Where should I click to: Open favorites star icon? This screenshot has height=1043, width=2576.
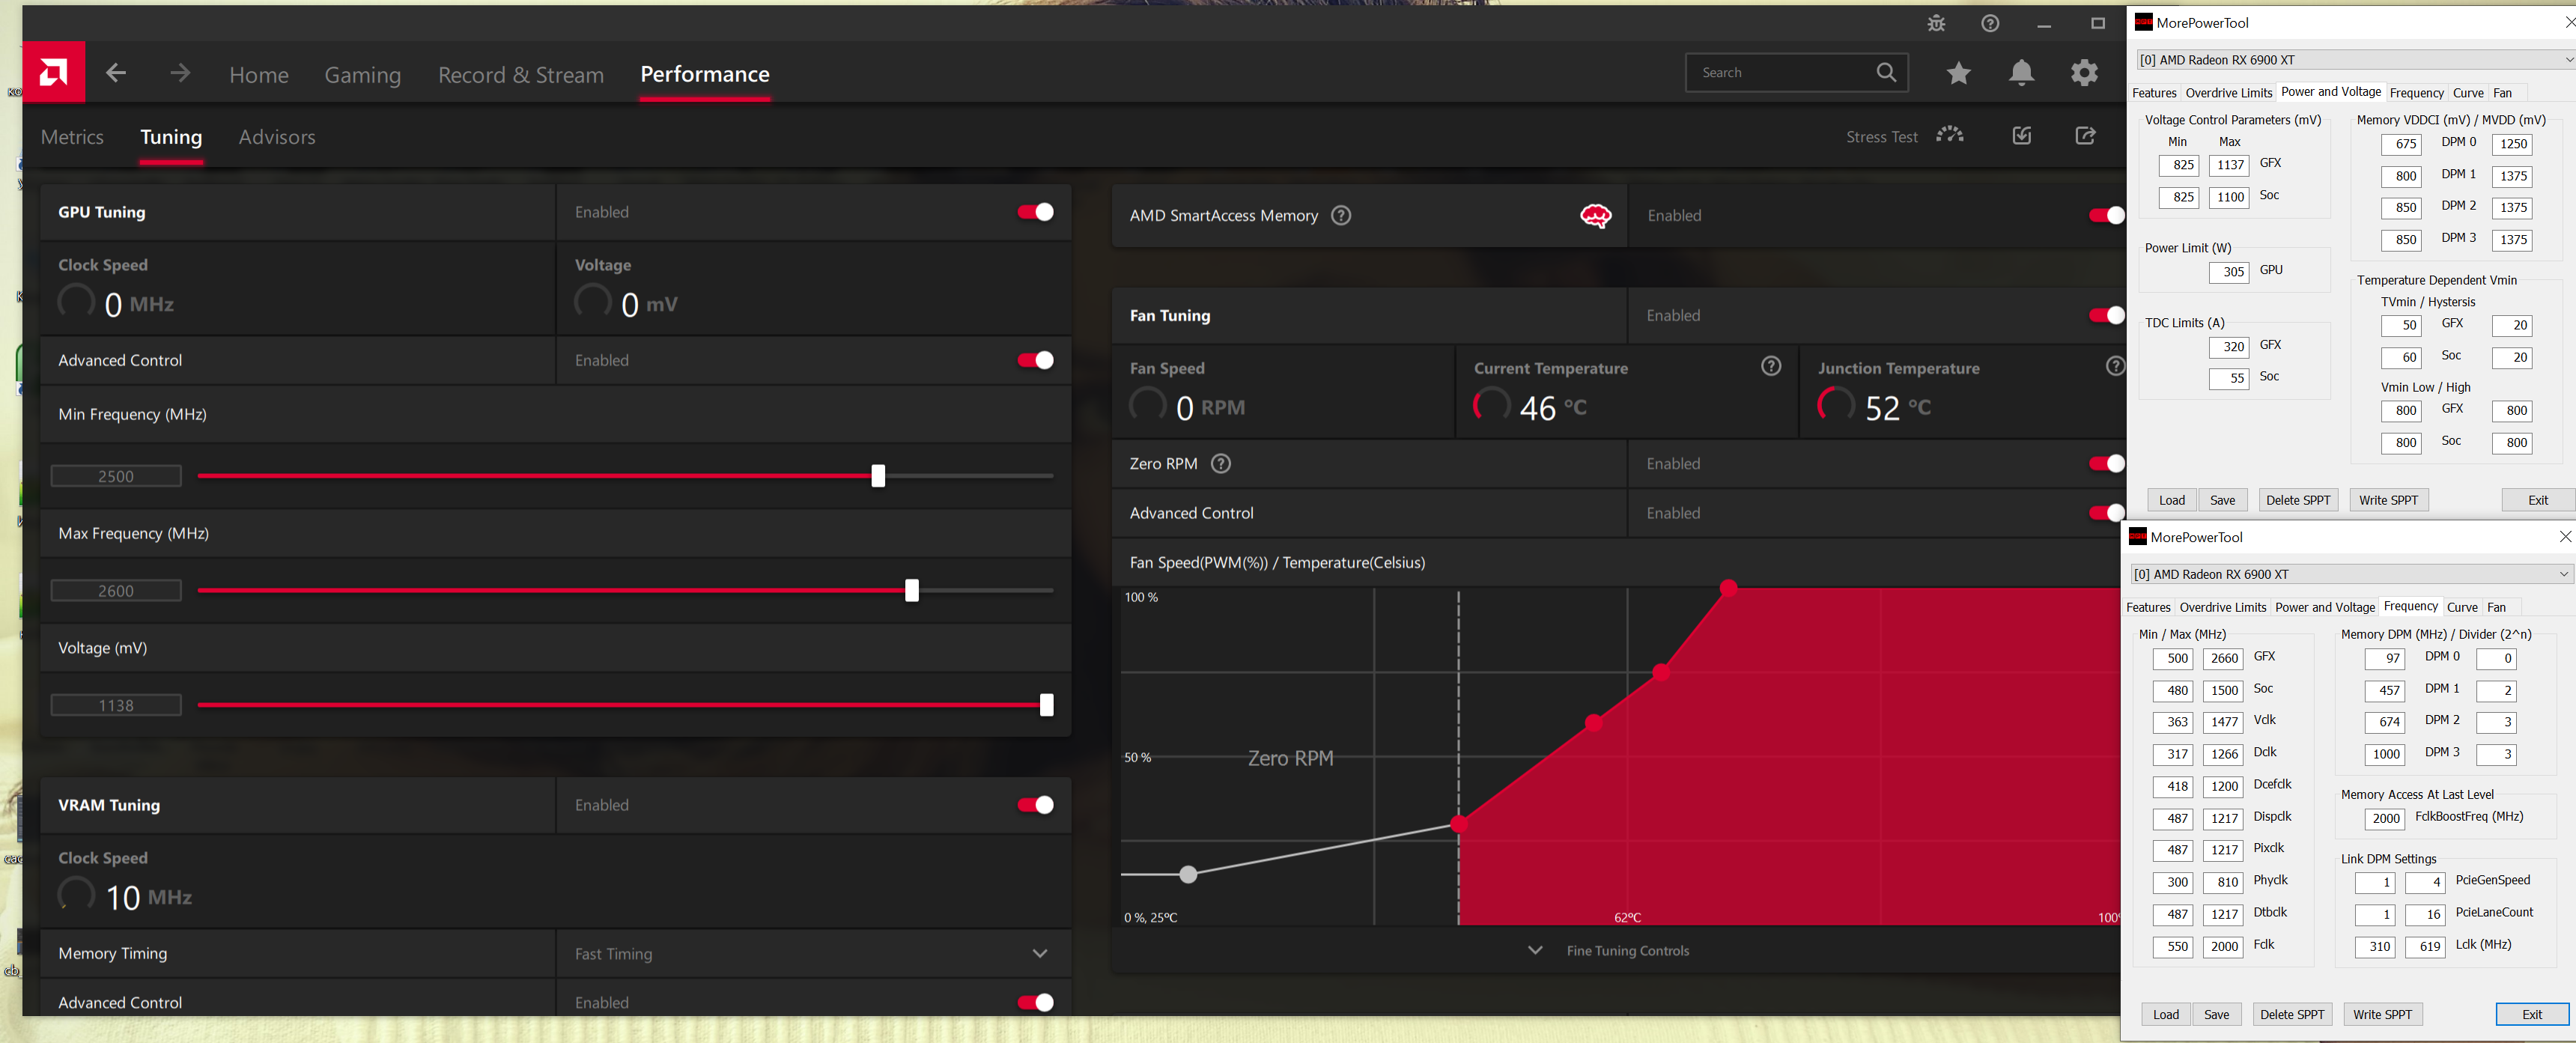[x=1958, y=72]
